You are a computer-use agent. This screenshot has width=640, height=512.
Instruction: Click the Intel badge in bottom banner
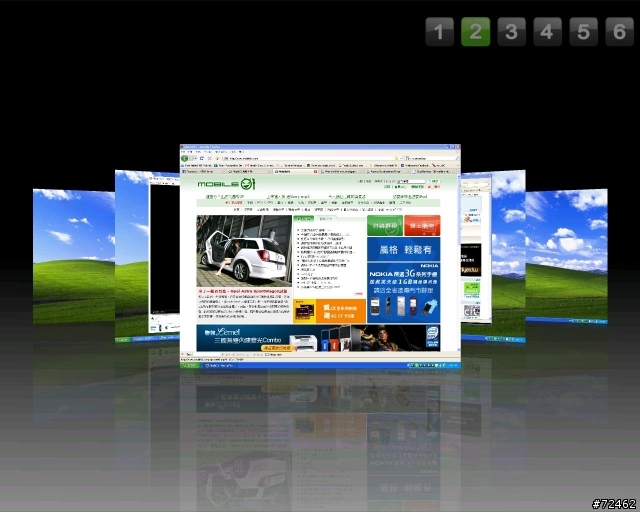(x=432, y=337)
